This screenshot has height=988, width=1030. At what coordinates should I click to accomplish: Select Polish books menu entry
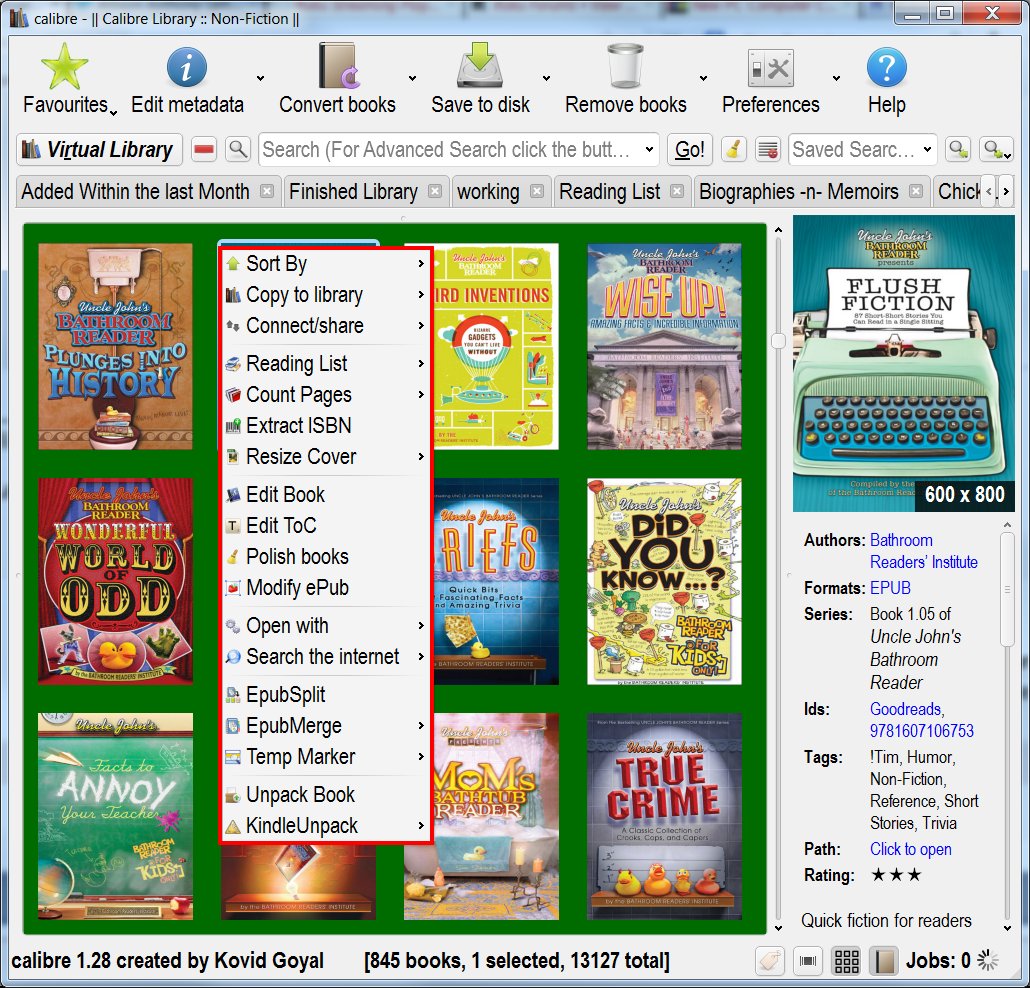pos(326,557)
